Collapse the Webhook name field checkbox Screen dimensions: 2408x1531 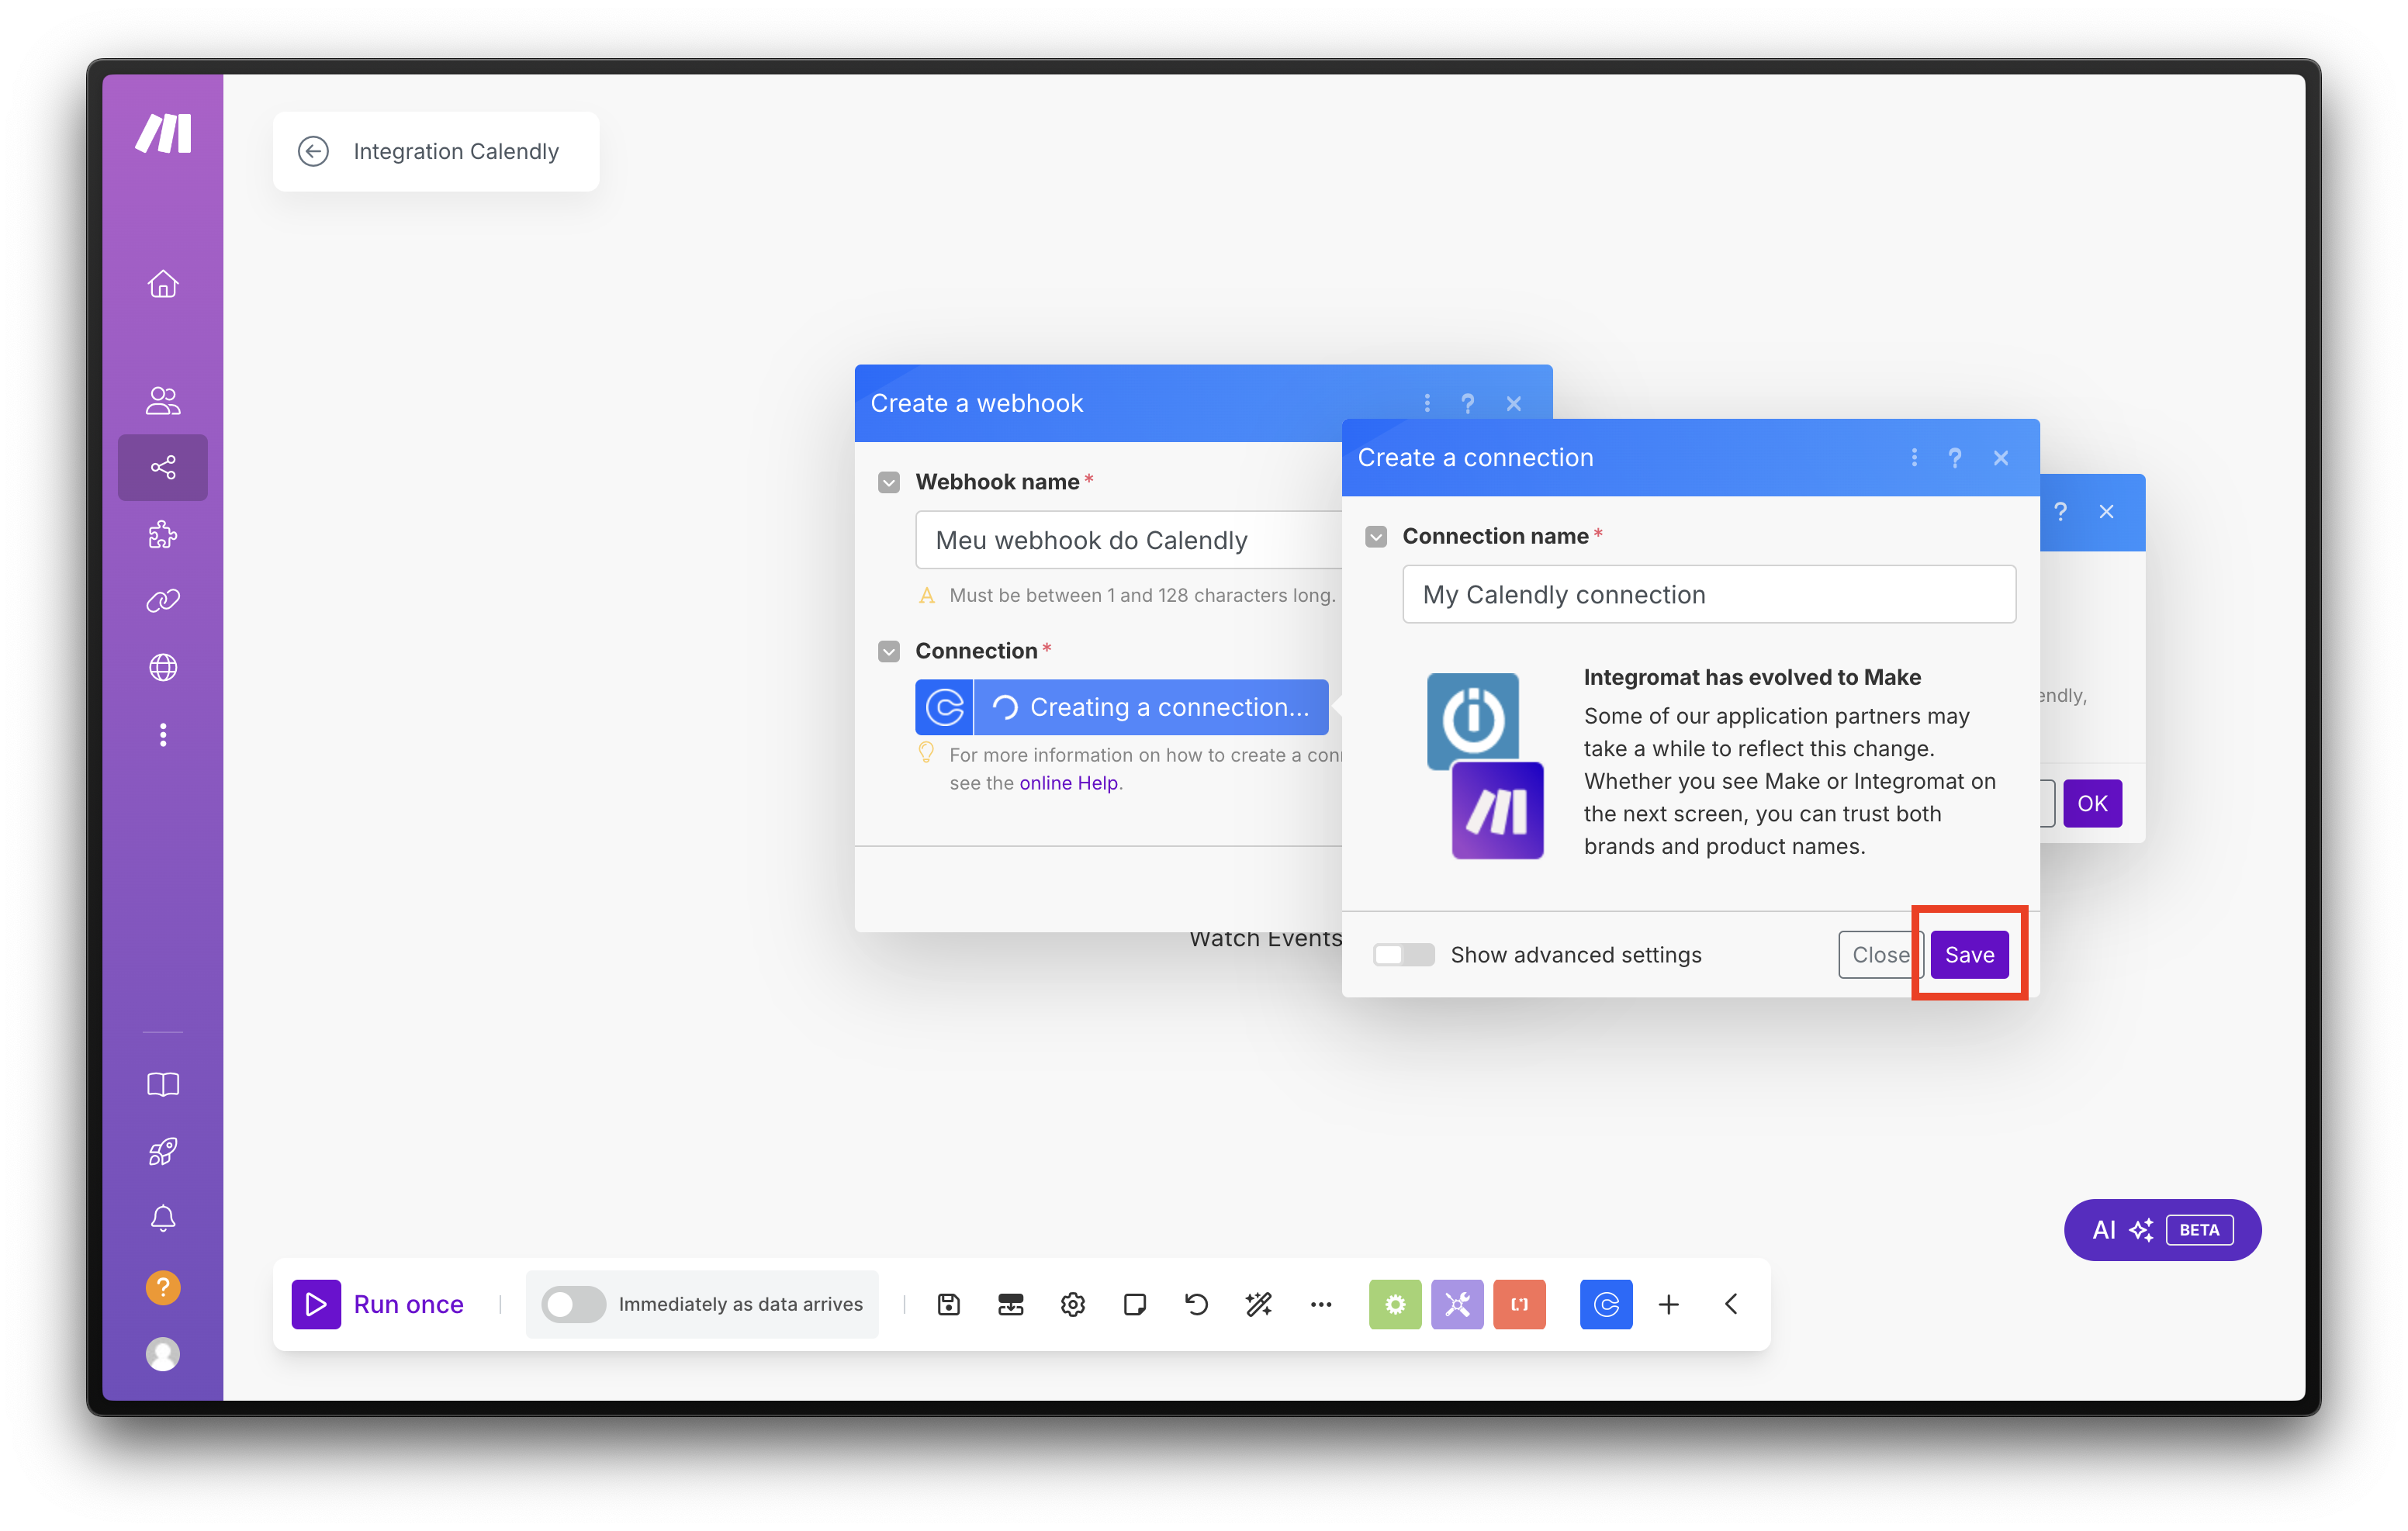(x=888, y=483)
